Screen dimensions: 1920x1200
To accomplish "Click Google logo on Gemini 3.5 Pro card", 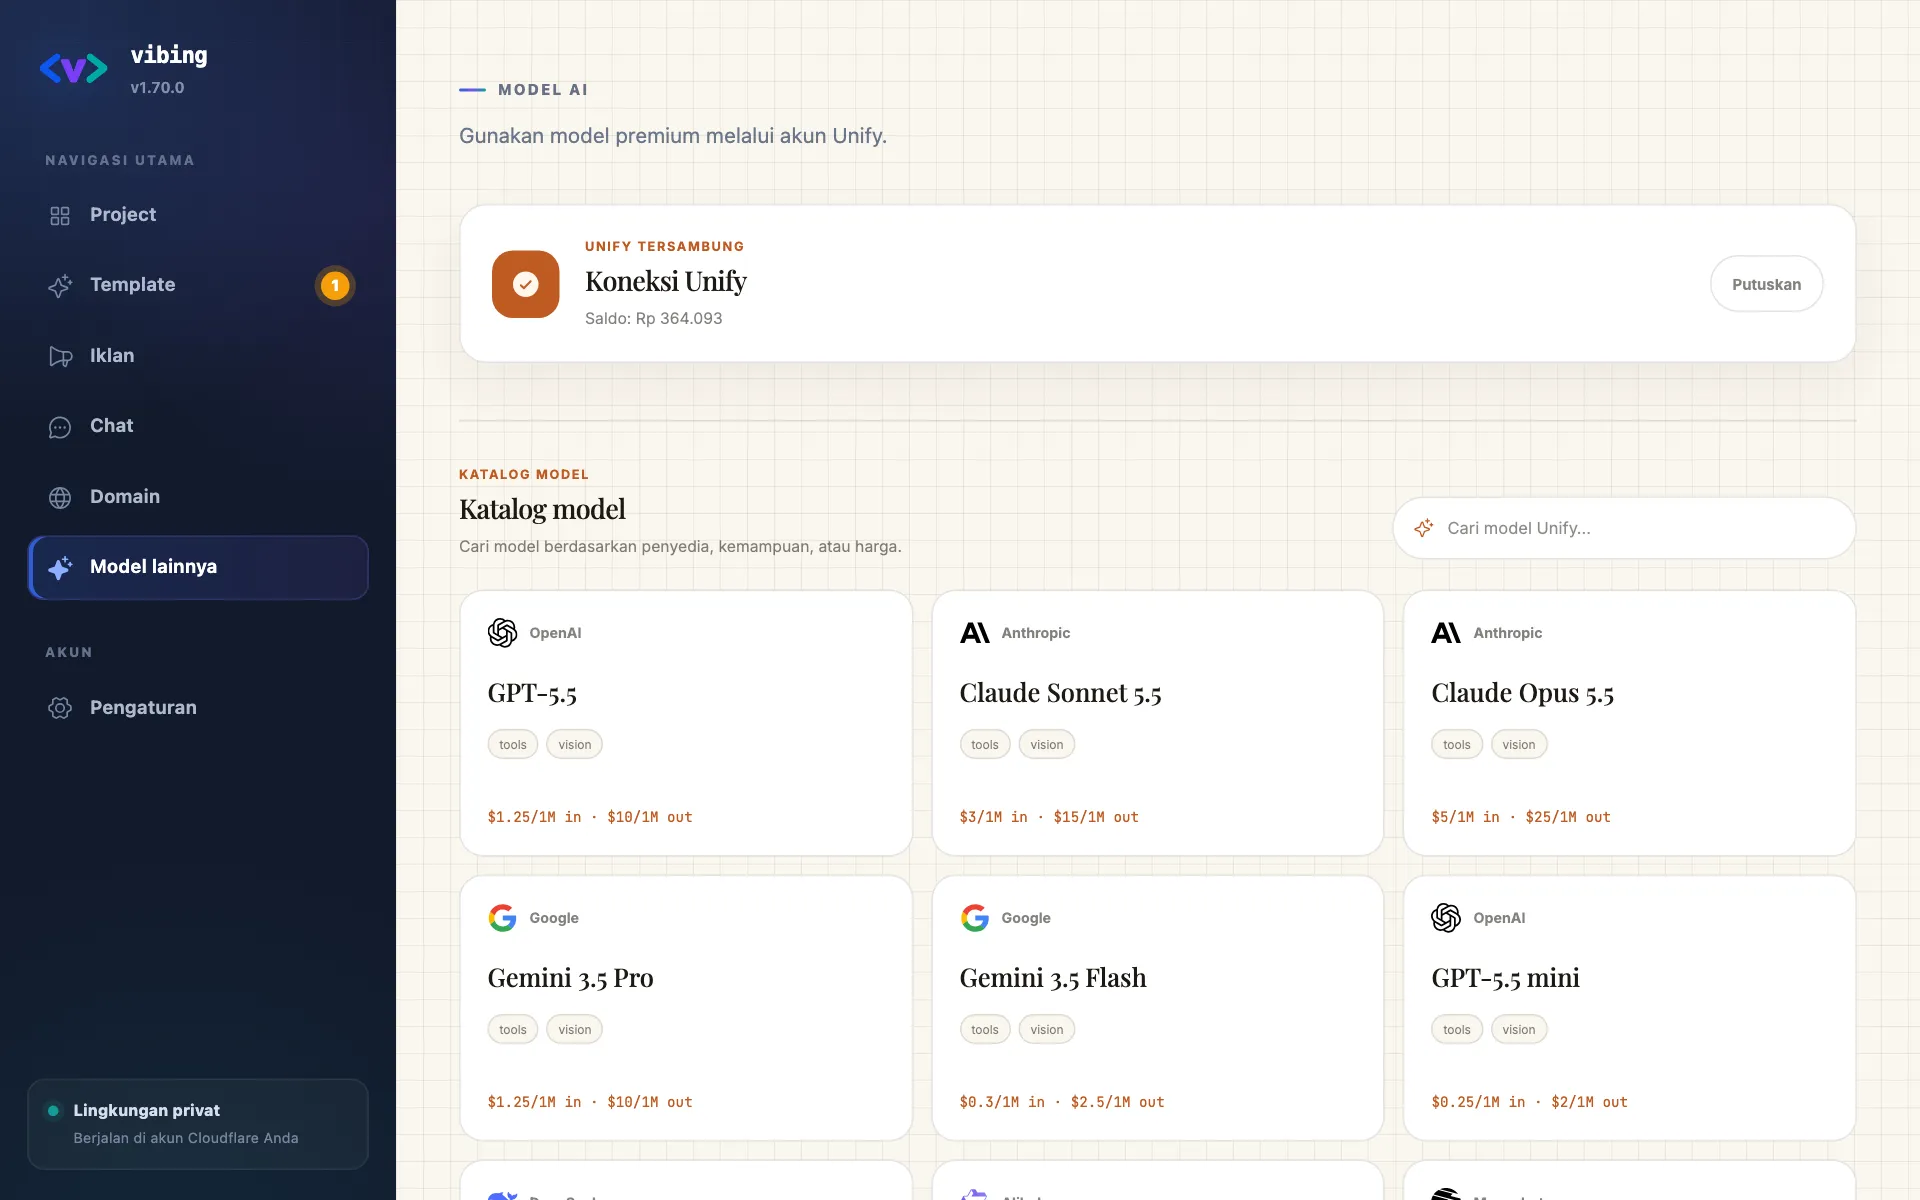I will 502,918.
